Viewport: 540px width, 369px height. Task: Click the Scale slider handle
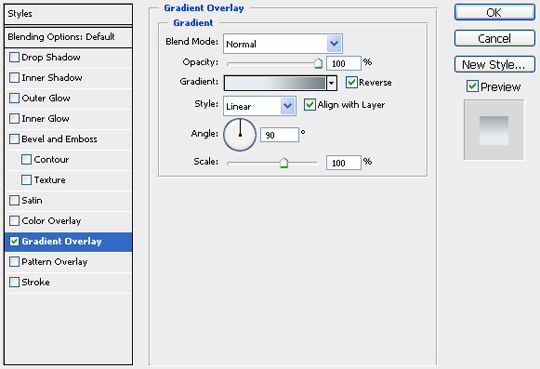click(x=283, y=163)
